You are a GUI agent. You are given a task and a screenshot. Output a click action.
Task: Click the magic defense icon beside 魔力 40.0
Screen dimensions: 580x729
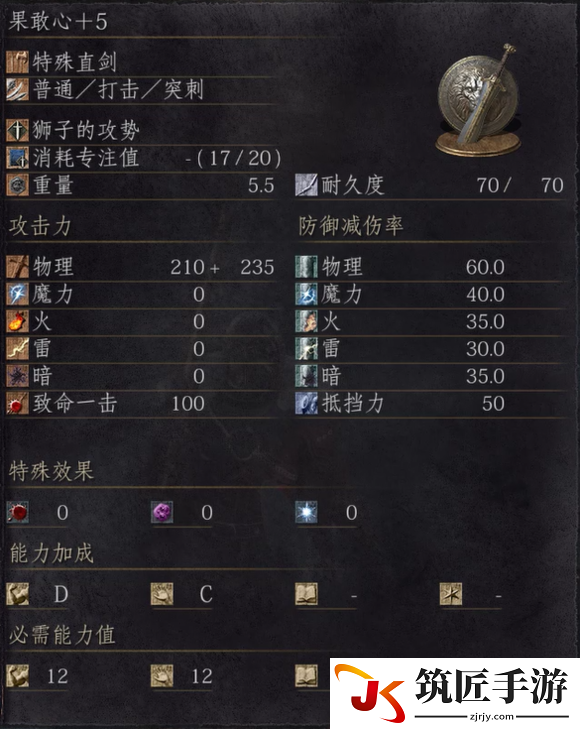[306, 294]
